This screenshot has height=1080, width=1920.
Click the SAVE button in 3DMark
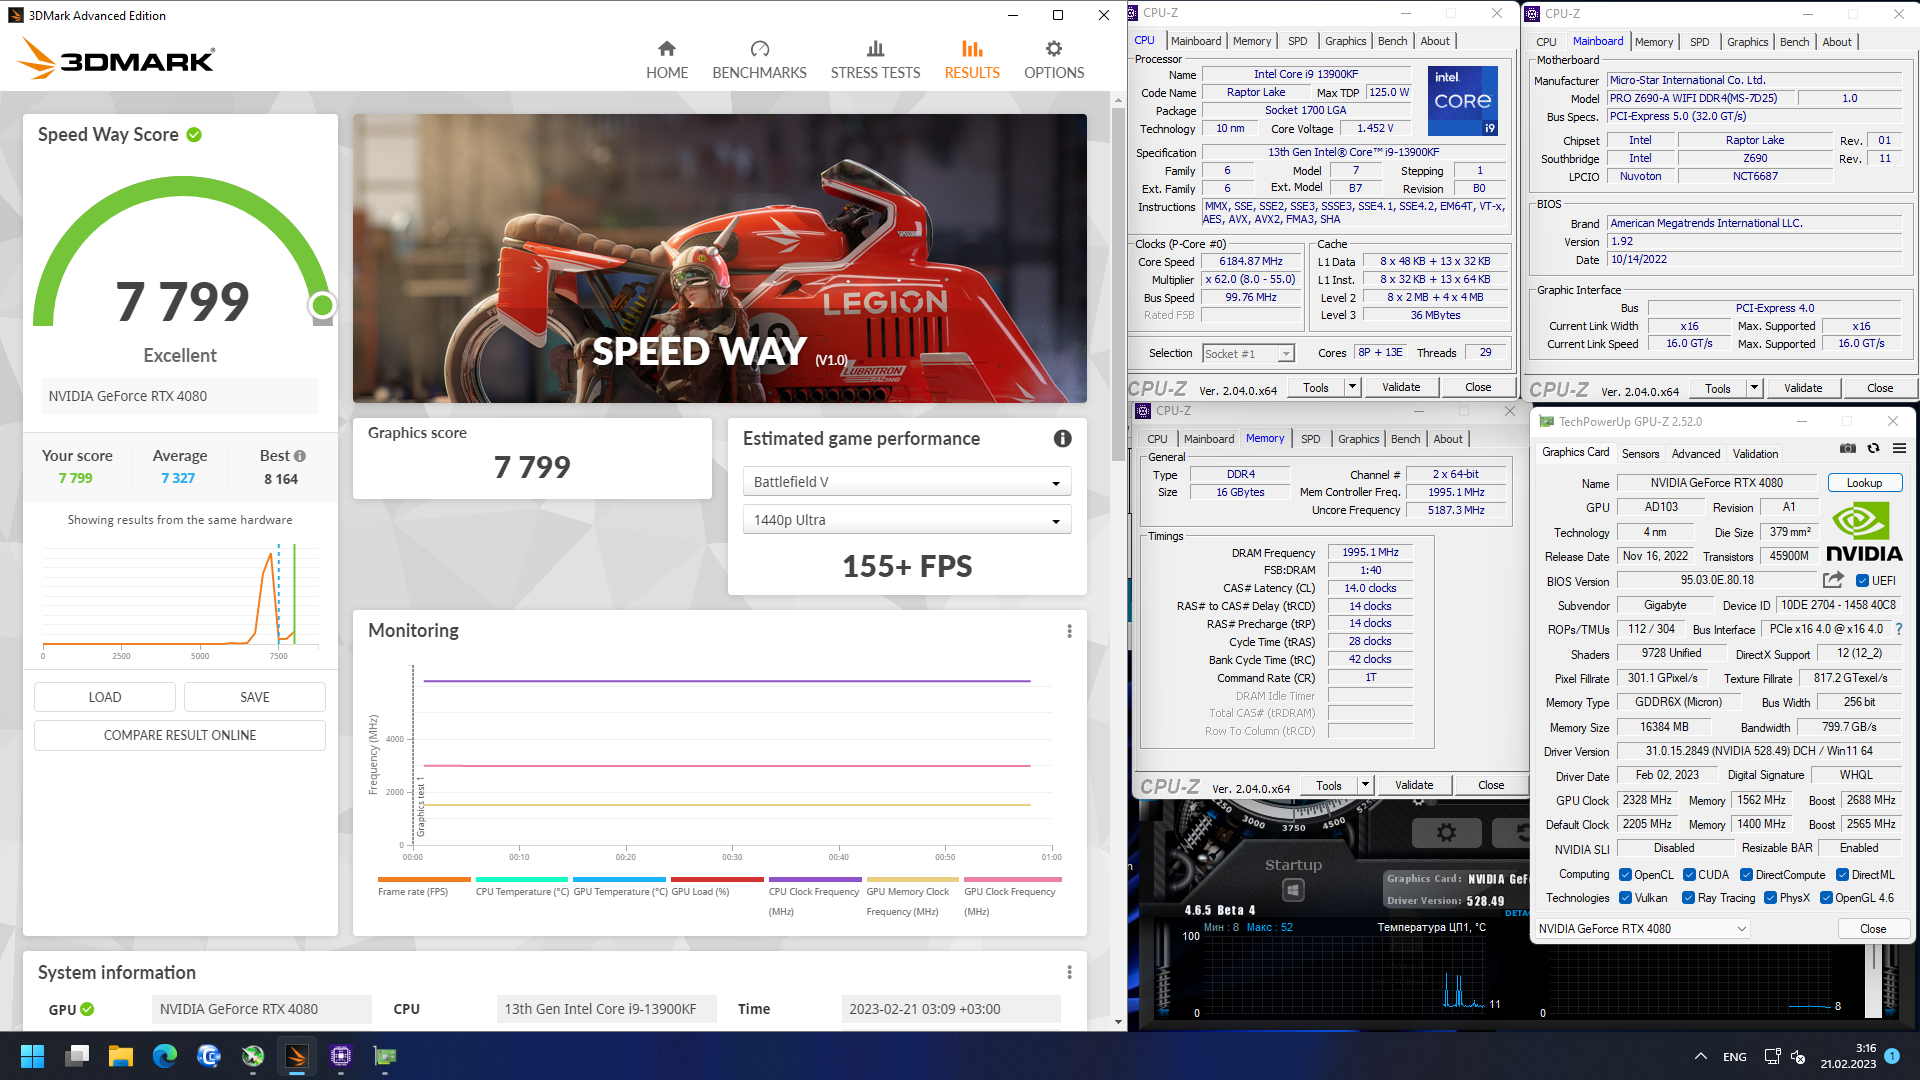click(x=255, y=697)
